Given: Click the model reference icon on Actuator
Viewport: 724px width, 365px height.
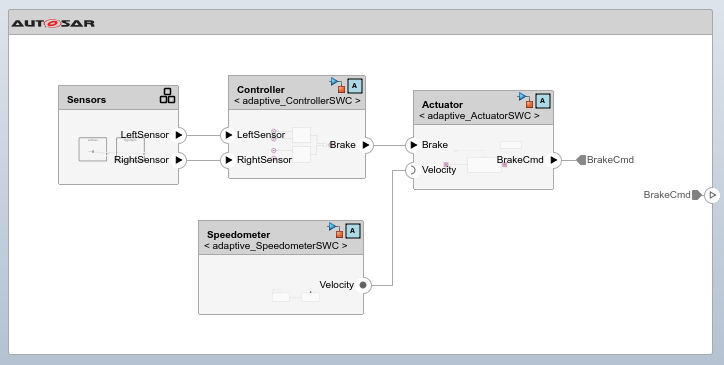Looking at the screenshot, I should click(525, 100).
